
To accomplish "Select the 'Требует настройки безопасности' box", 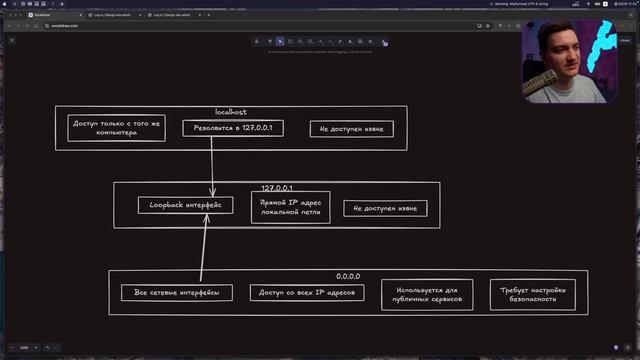I will coord(533,295).
